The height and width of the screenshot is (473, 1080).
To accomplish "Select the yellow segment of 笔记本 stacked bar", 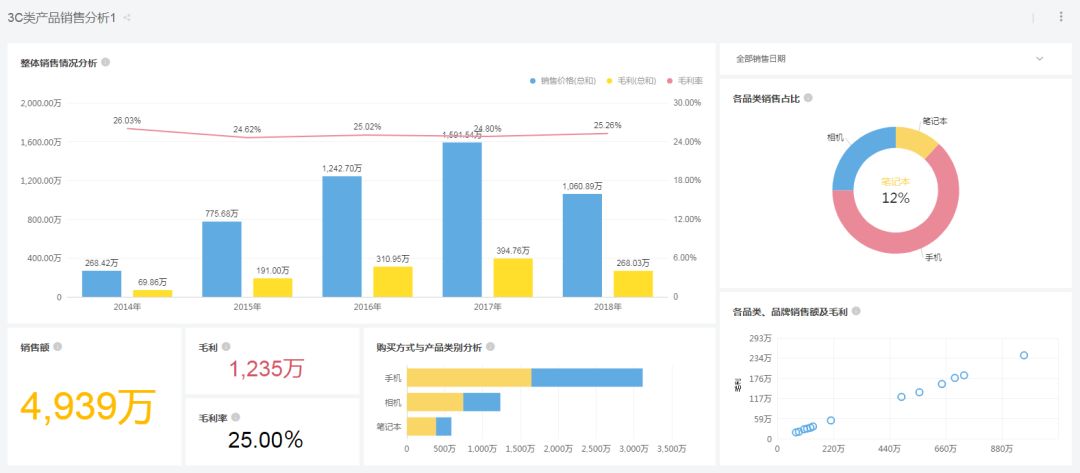I will tap(422, 426).
